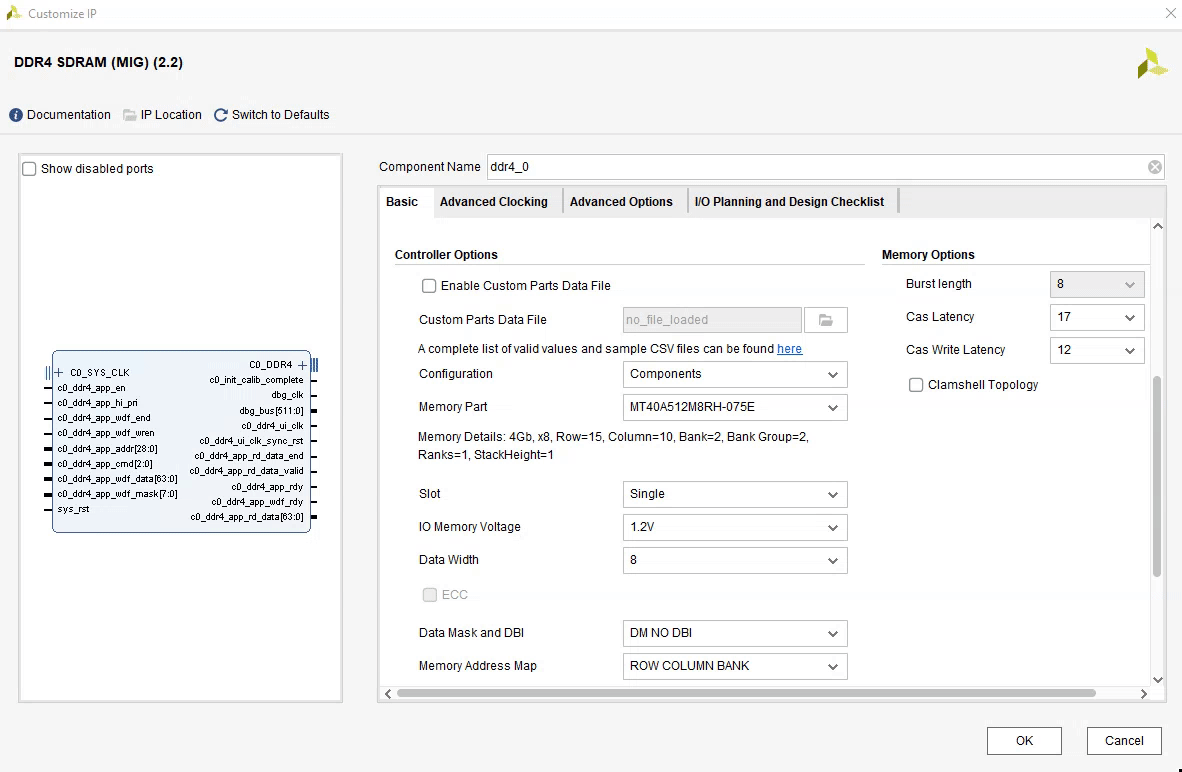Click the scroll right arrow
Image resolution: width=1182 pixels, height=772 pixels.
click(x=1144, y=694)
